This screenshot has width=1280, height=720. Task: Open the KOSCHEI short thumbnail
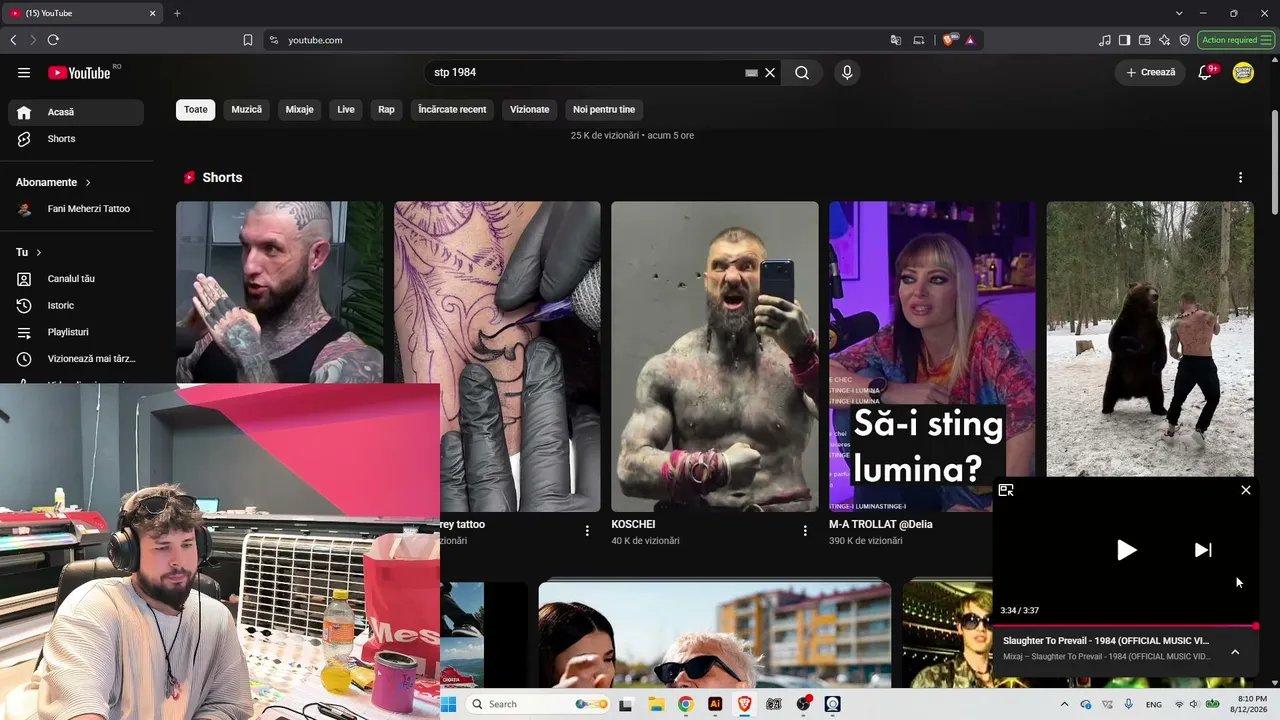coord(715,357)
